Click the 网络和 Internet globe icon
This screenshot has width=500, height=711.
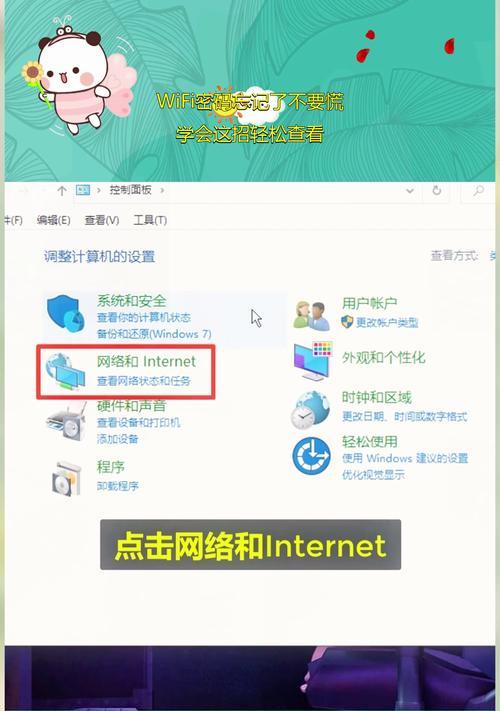[66, 372]
